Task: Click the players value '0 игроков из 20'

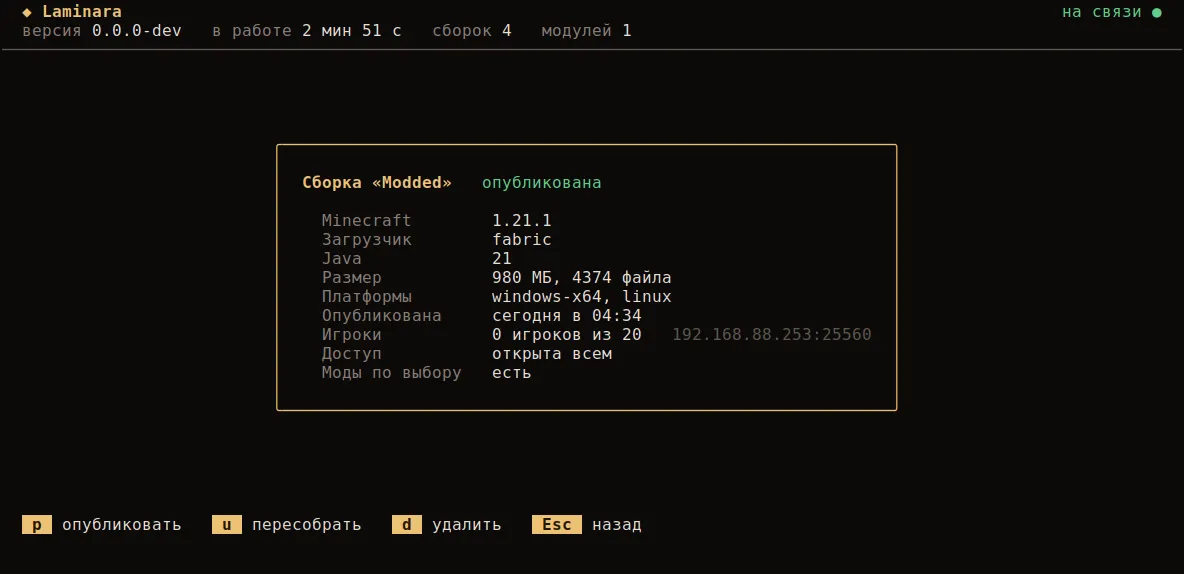Action: (x=567, y=335)
